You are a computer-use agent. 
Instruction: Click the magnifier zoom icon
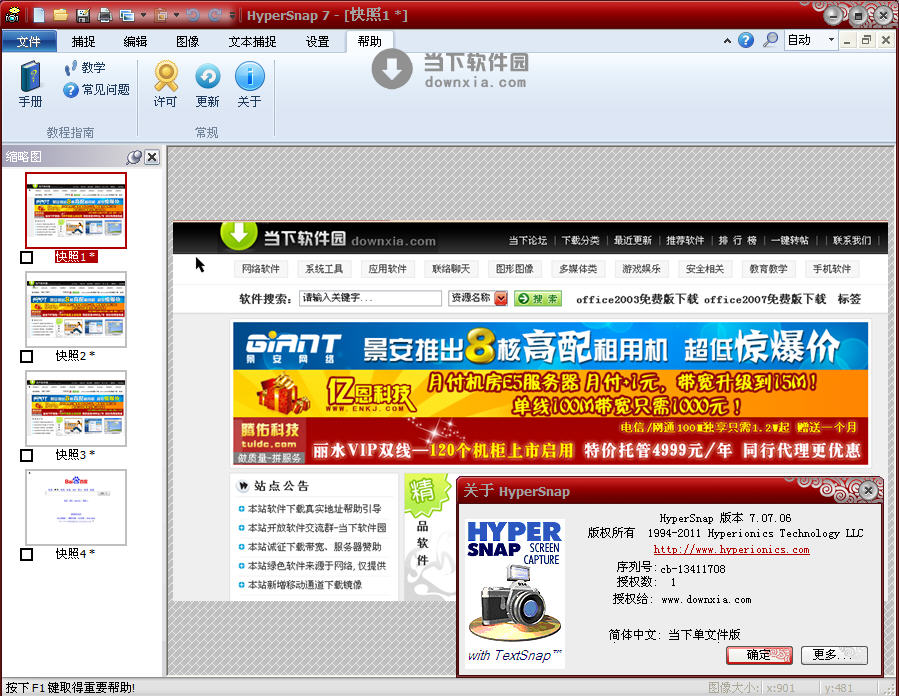pos(770,40)
